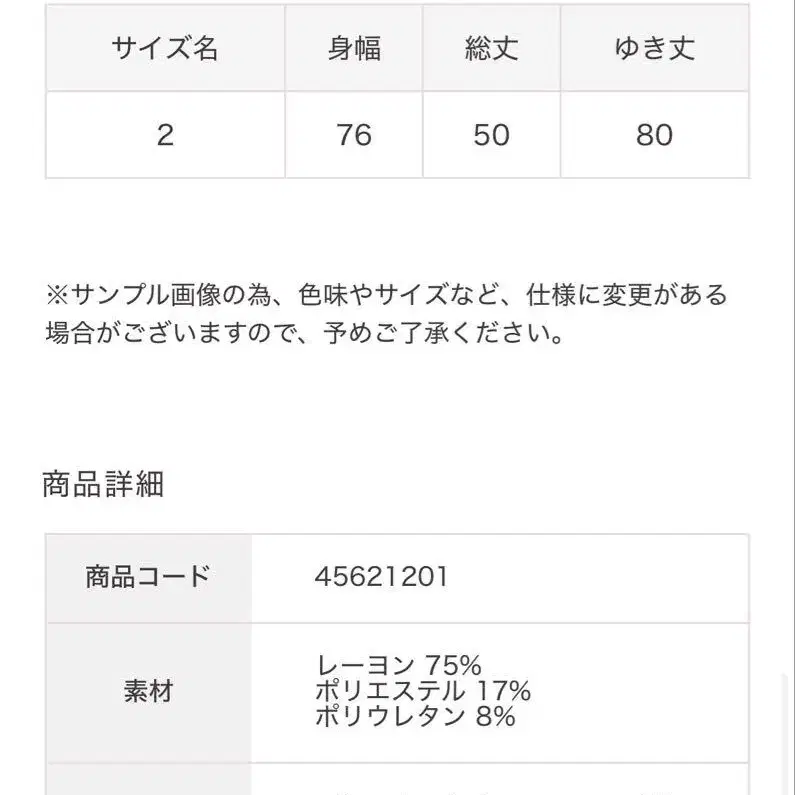Click the ポリウレタン 8% material line
795x795 pixels.
415,716
